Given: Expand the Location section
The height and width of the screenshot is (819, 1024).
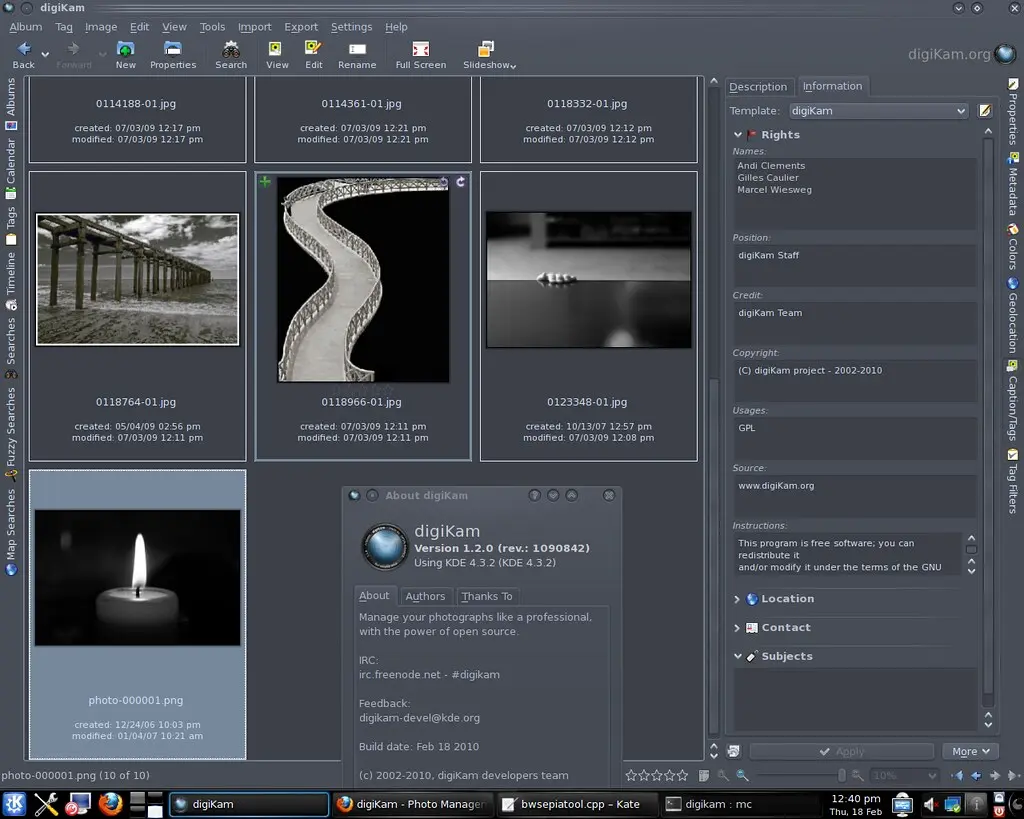Looking at the screenshot, I should tap(787, 599).
